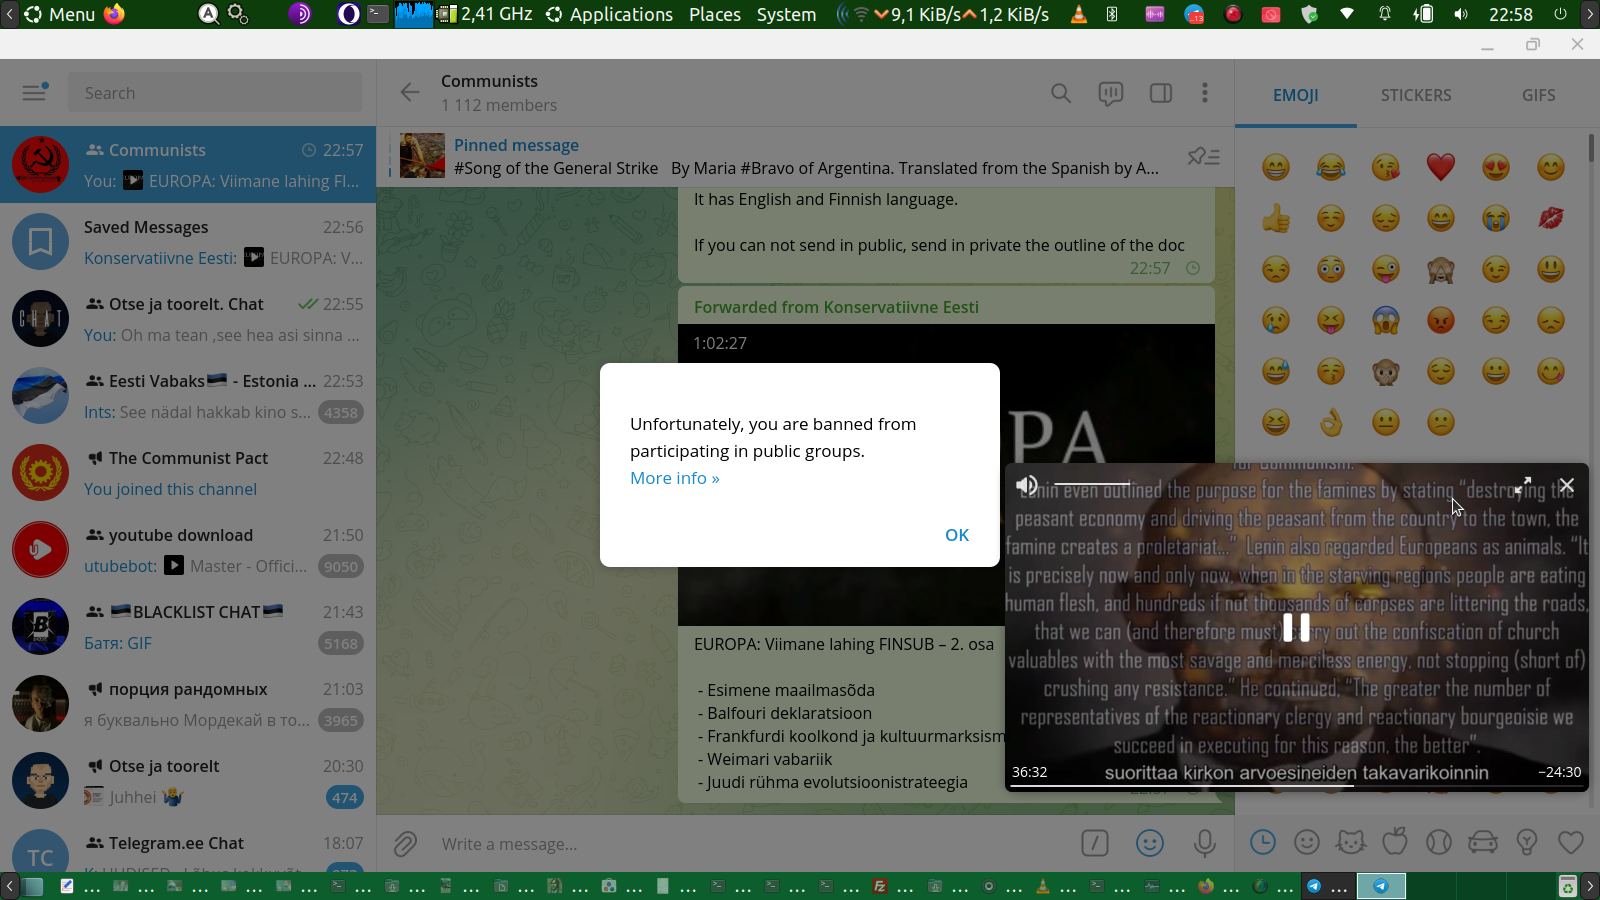The height and width of the screenshot is (900, 1600).
Task: Go back using the arrow beside Communists
Action: point(410,93)
